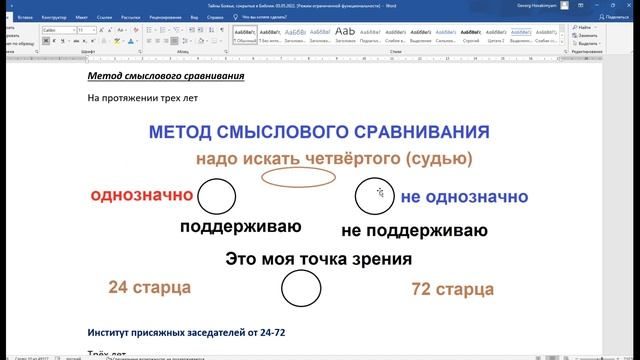
Task: Click the circle beside 'однозначно'
Action: point(216,196)
